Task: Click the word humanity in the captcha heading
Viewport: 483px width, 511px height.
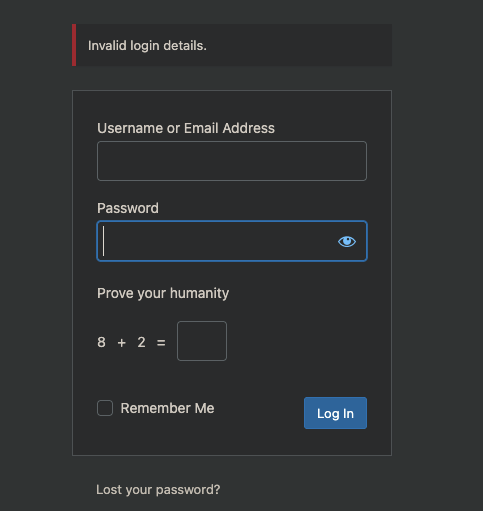Action: (x=199, y=294)
